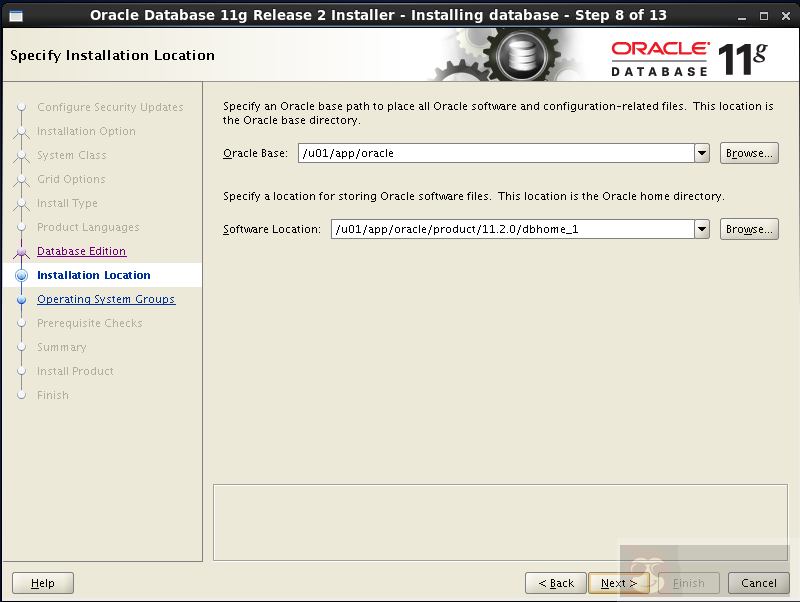Proceed by clicking Next
Viewport: 800px width, 602px height.
point(618,583)
